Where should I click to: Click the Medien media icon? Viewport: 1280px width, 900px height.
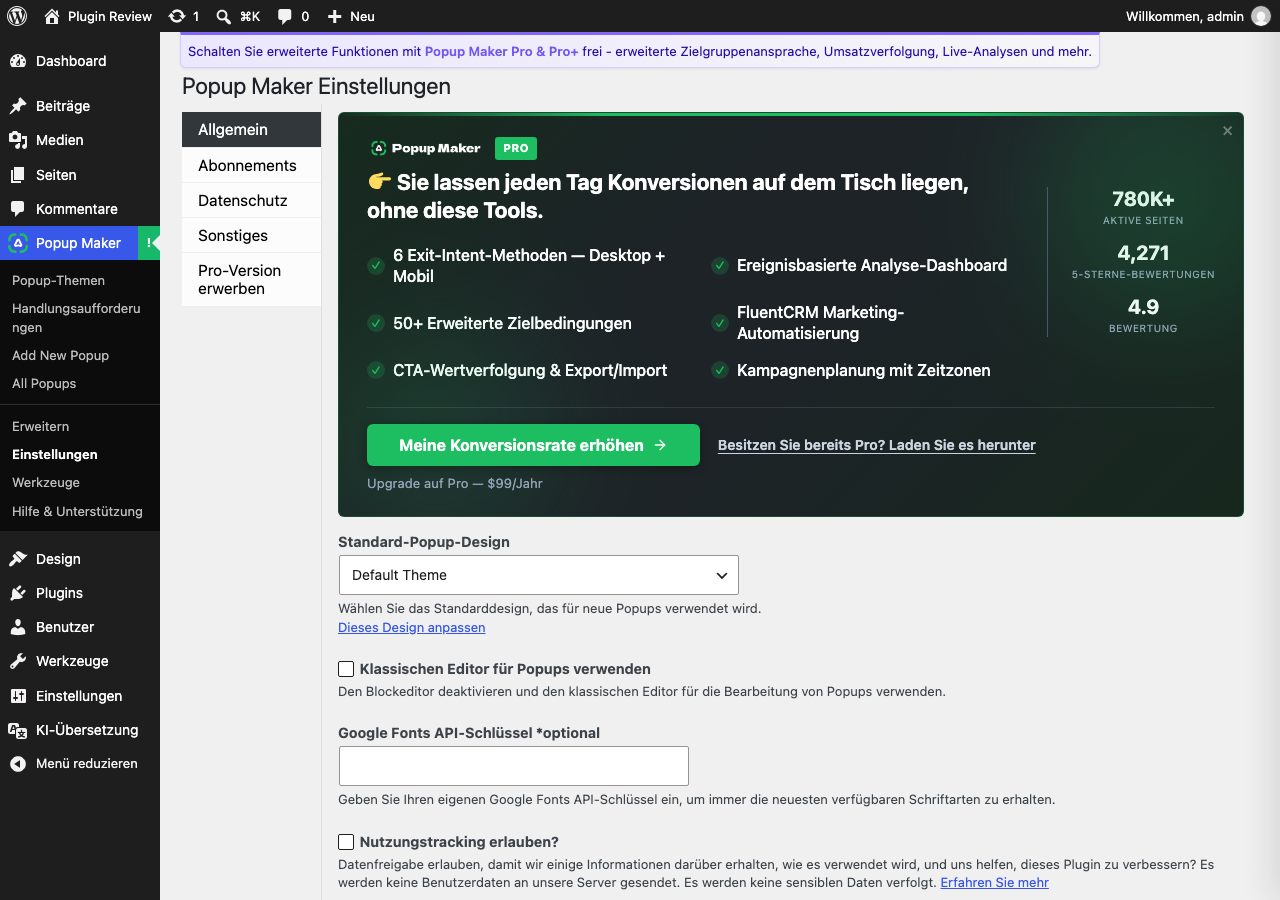coord(18,140)
